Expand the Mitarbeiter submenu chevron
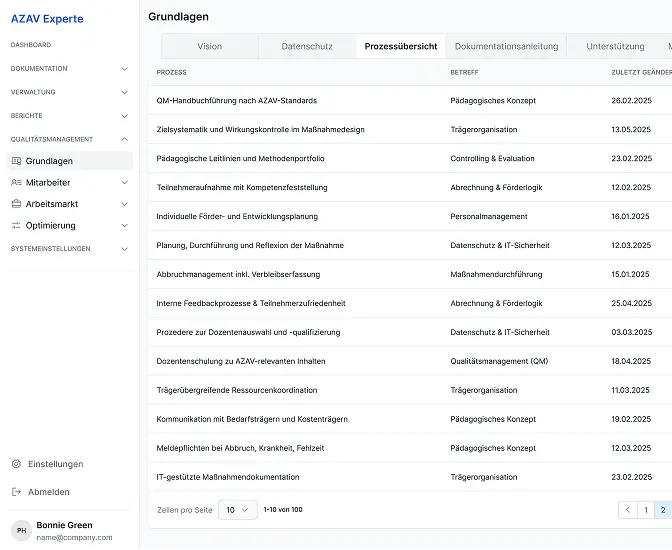 pos(125,183)
